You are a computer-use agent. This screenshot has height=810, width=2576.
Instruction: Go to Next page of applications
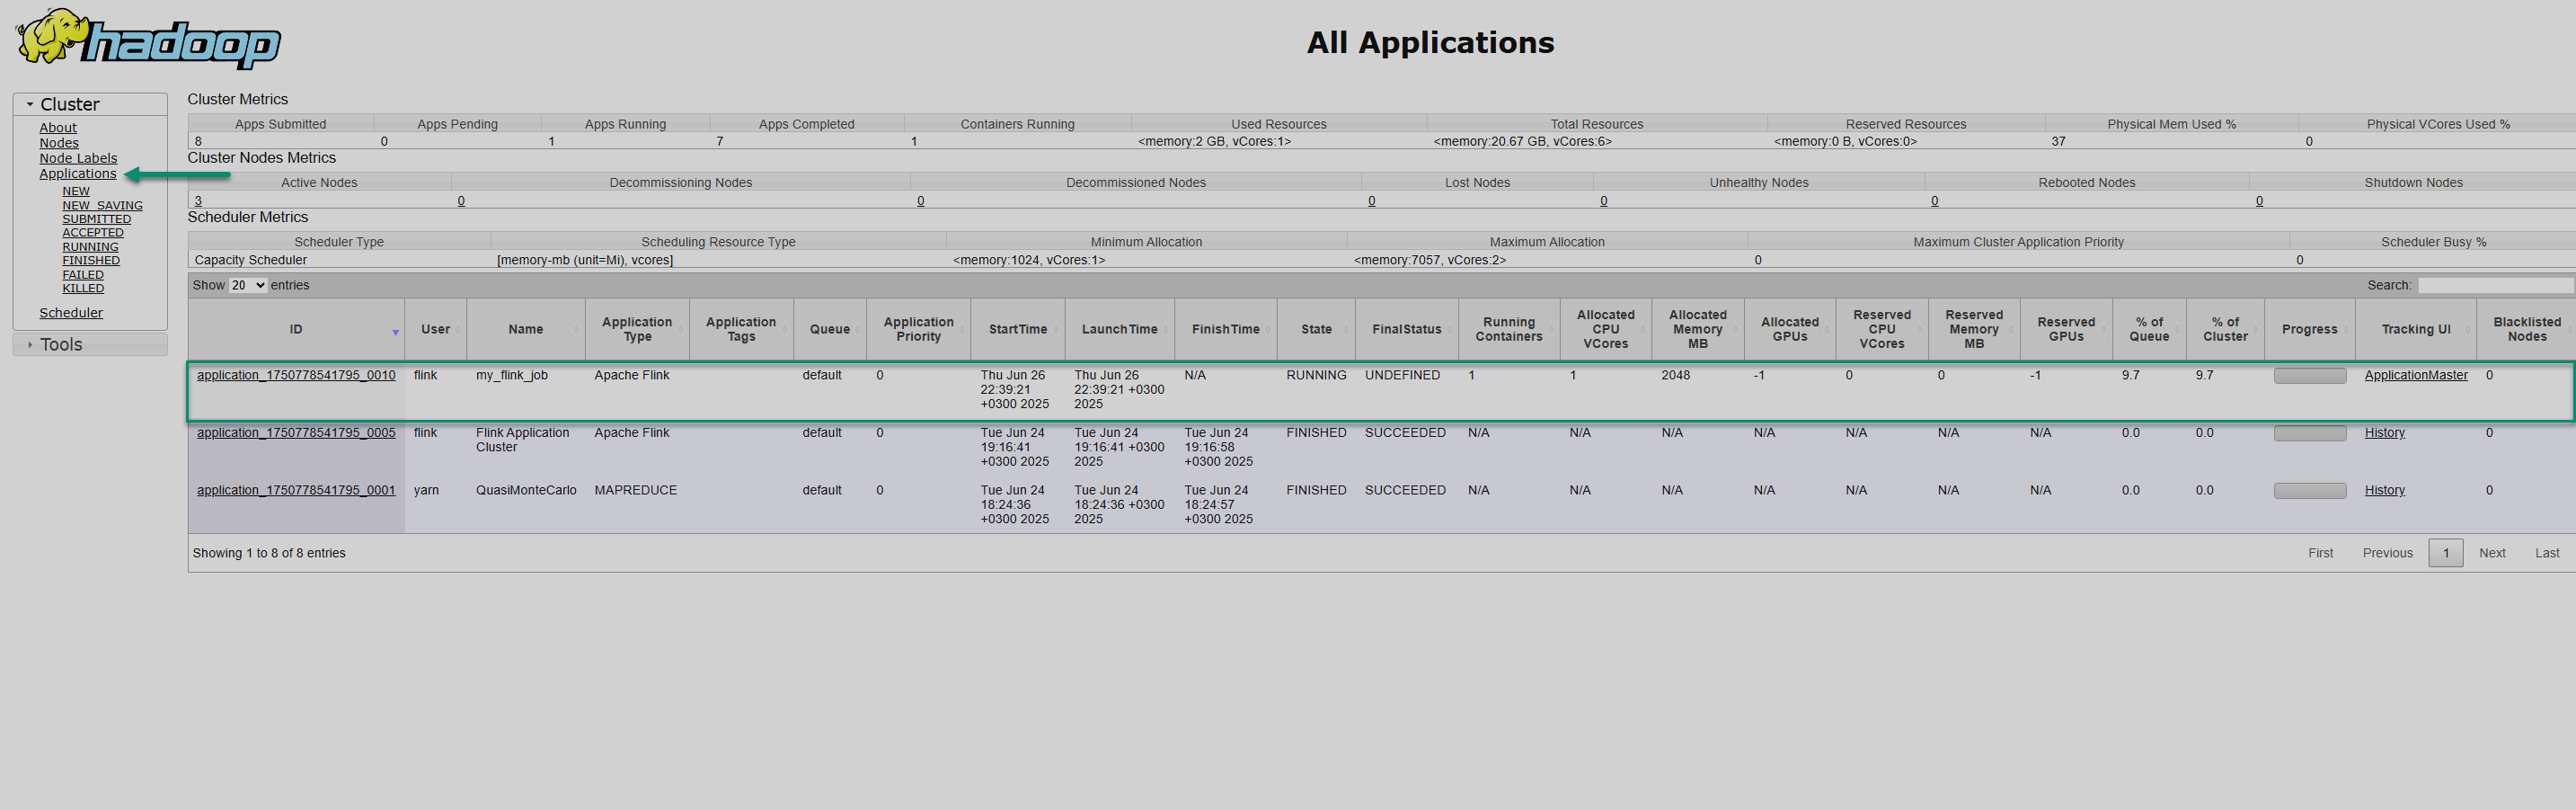point(2492,552)
